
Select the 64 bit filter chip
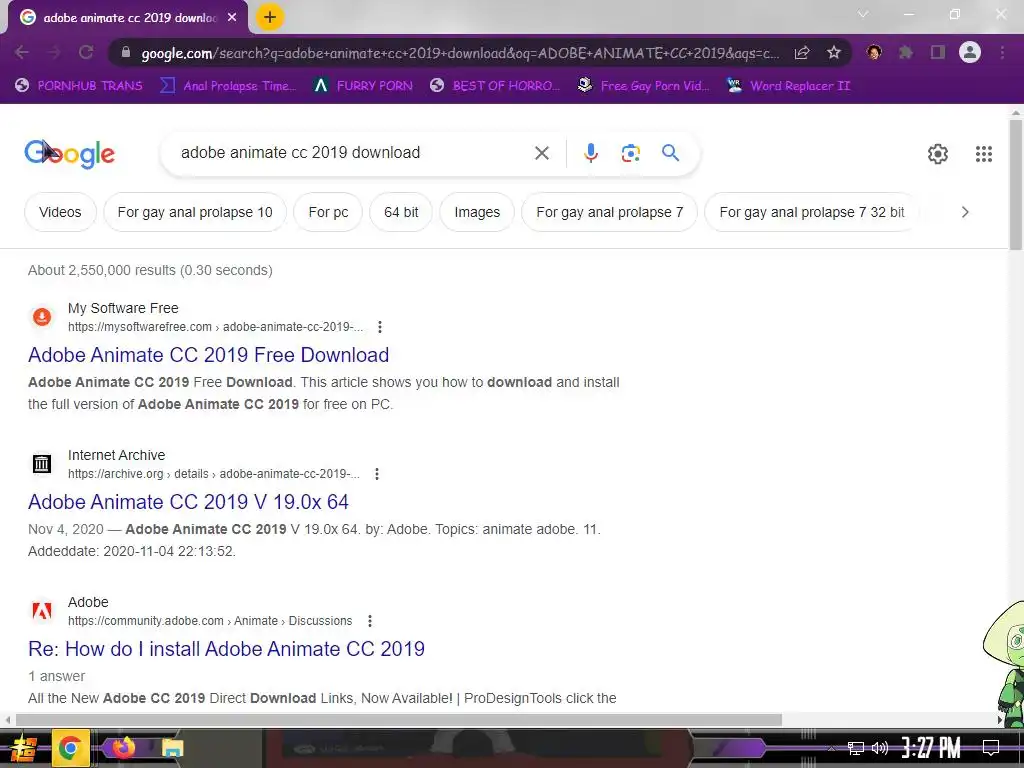(401, 212)
